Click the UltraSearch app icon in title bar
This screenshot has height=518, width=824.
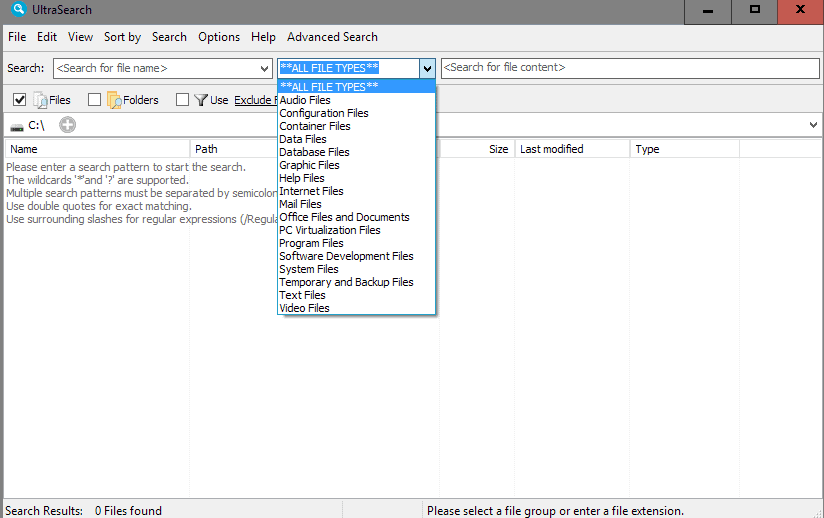coord(18,9)
